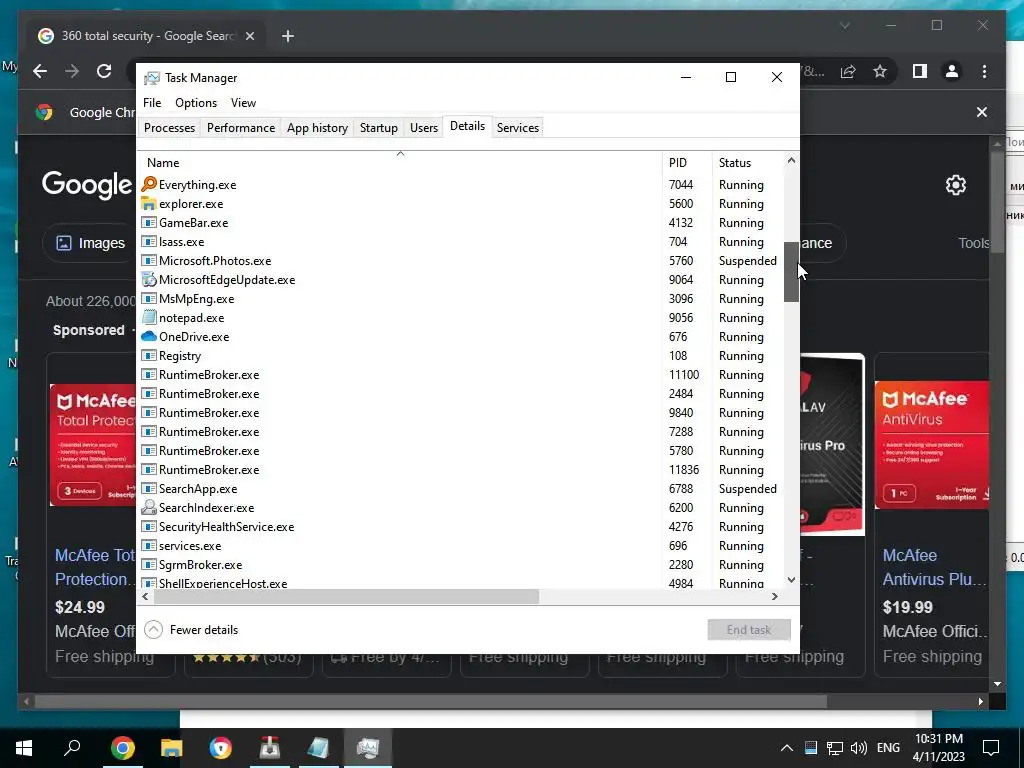The image size is (1024, 768).
Task: Bookmark this page with the star icon
Action: (880, 71)
